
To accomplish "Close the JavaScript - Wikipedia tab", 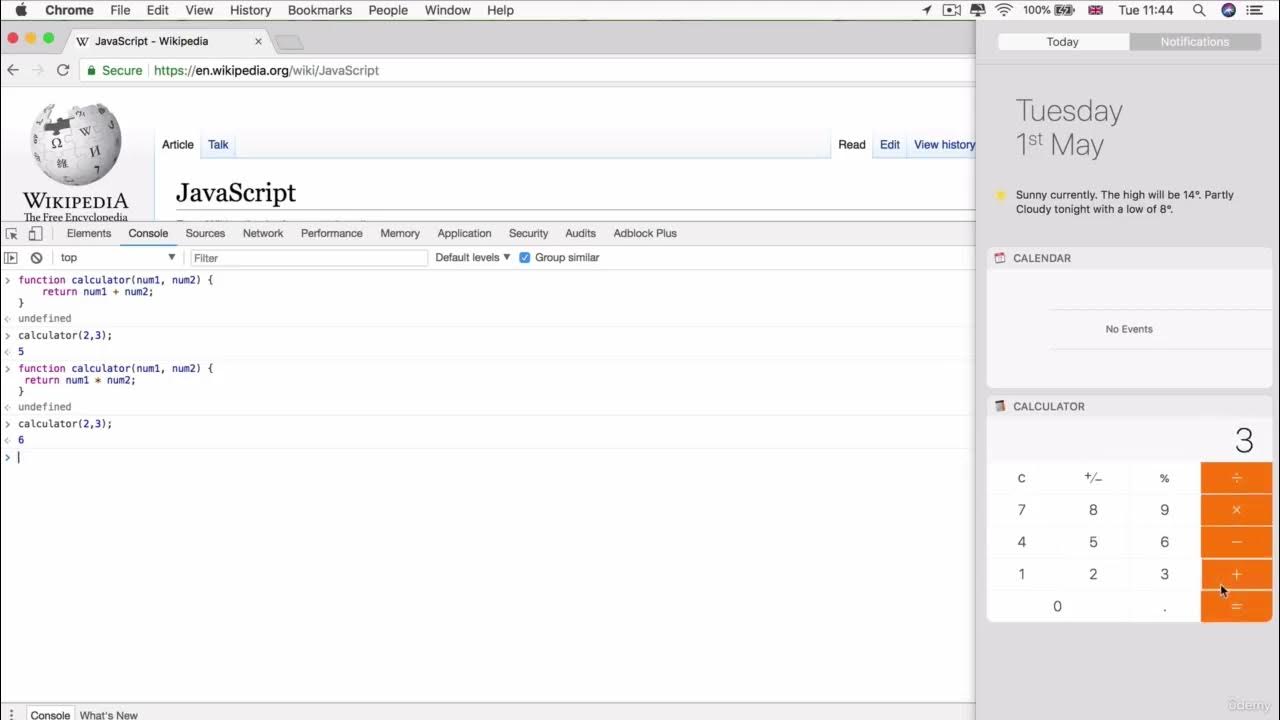I will pyautogui.click(x=258, y=41).
